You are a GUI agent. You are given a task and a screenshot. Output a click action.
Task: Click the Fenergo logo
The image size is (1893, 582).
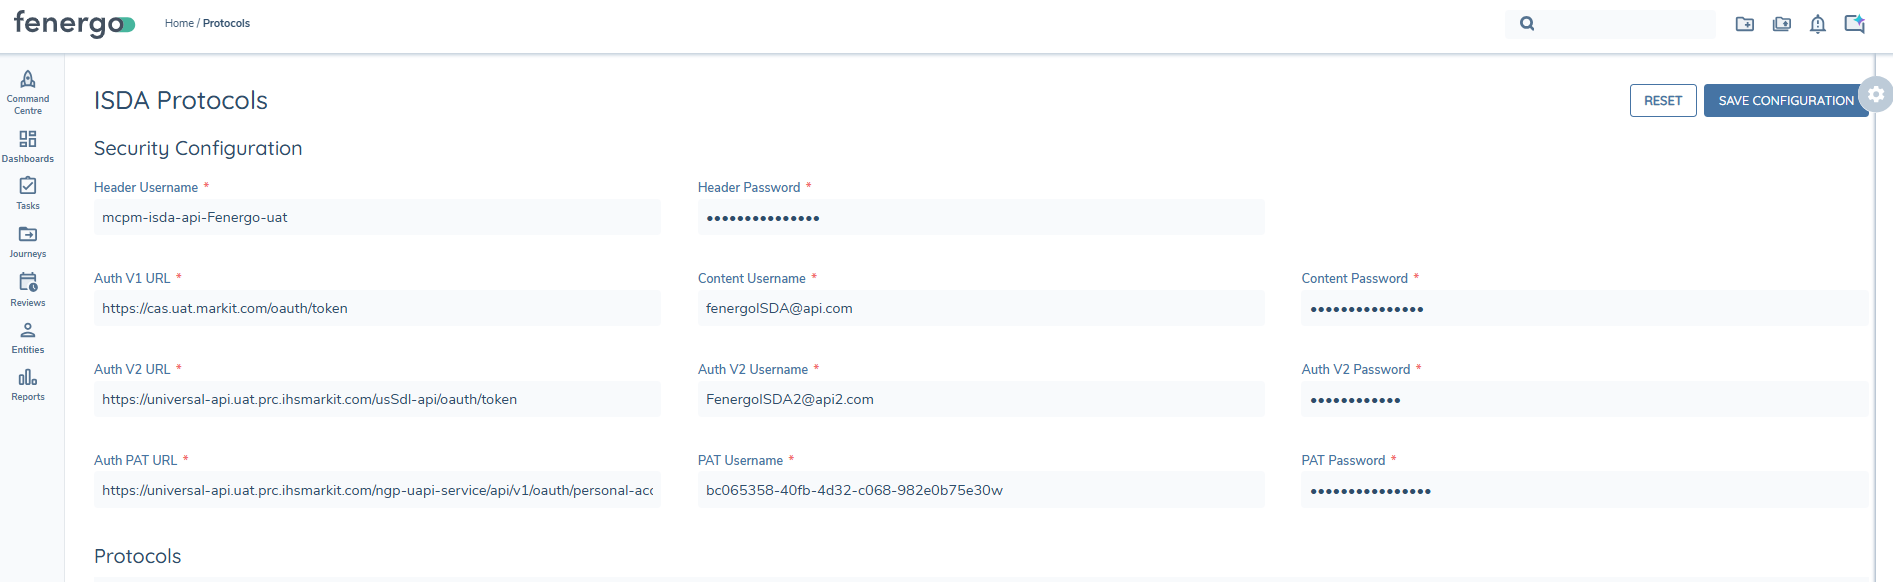(x=74, y=23)
